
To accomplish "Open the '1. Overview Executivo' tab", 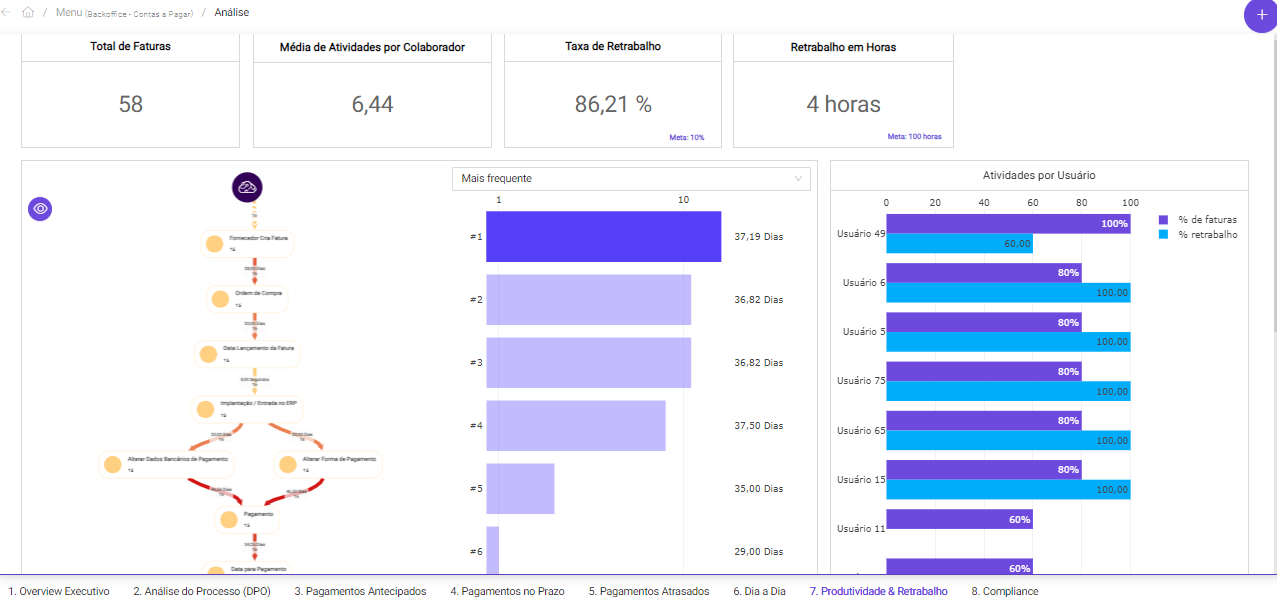I will click(60, 591).
